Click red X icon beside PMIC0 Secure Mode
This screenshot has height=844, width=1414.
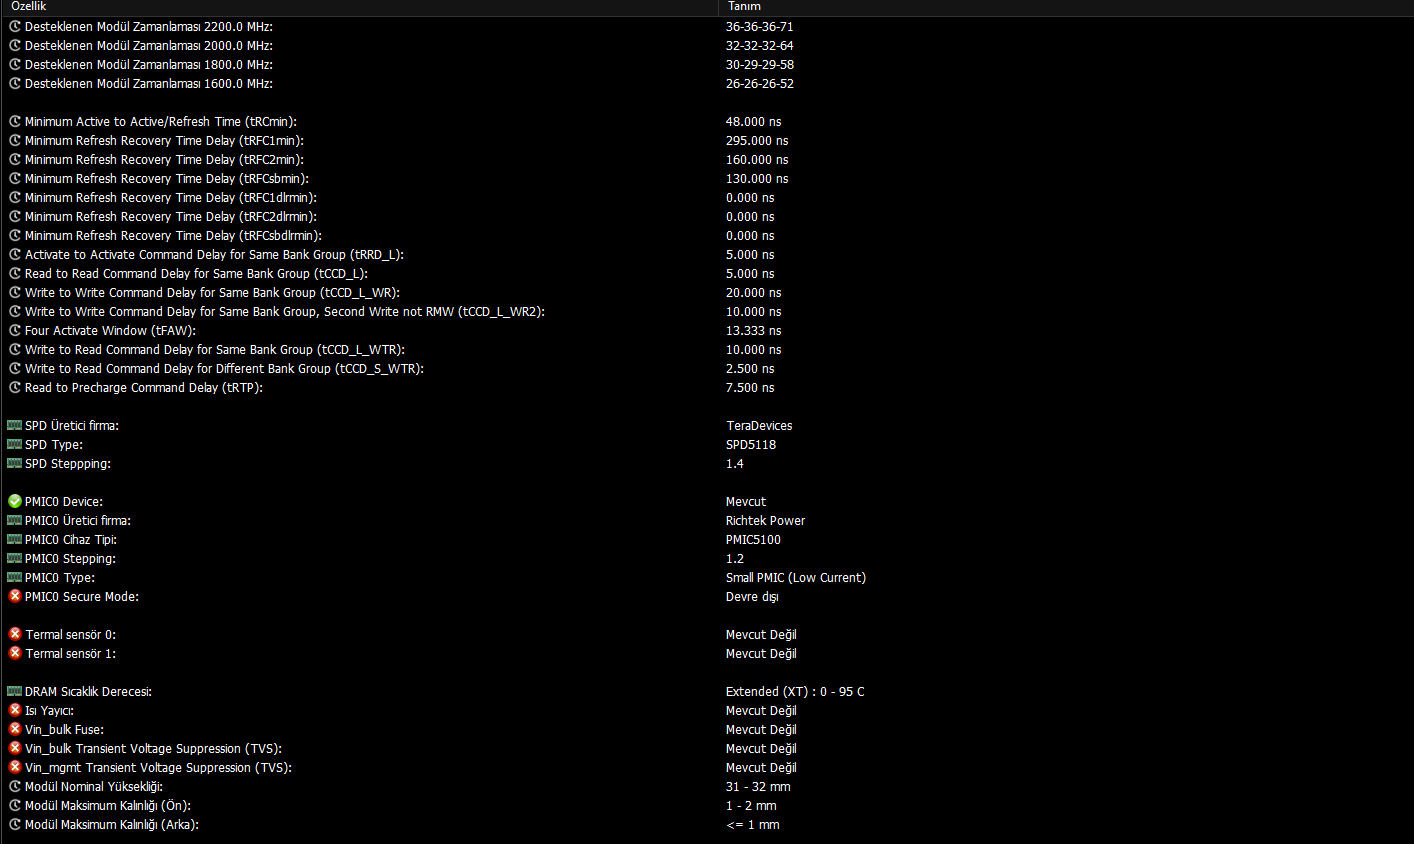(x=15, y=597)
